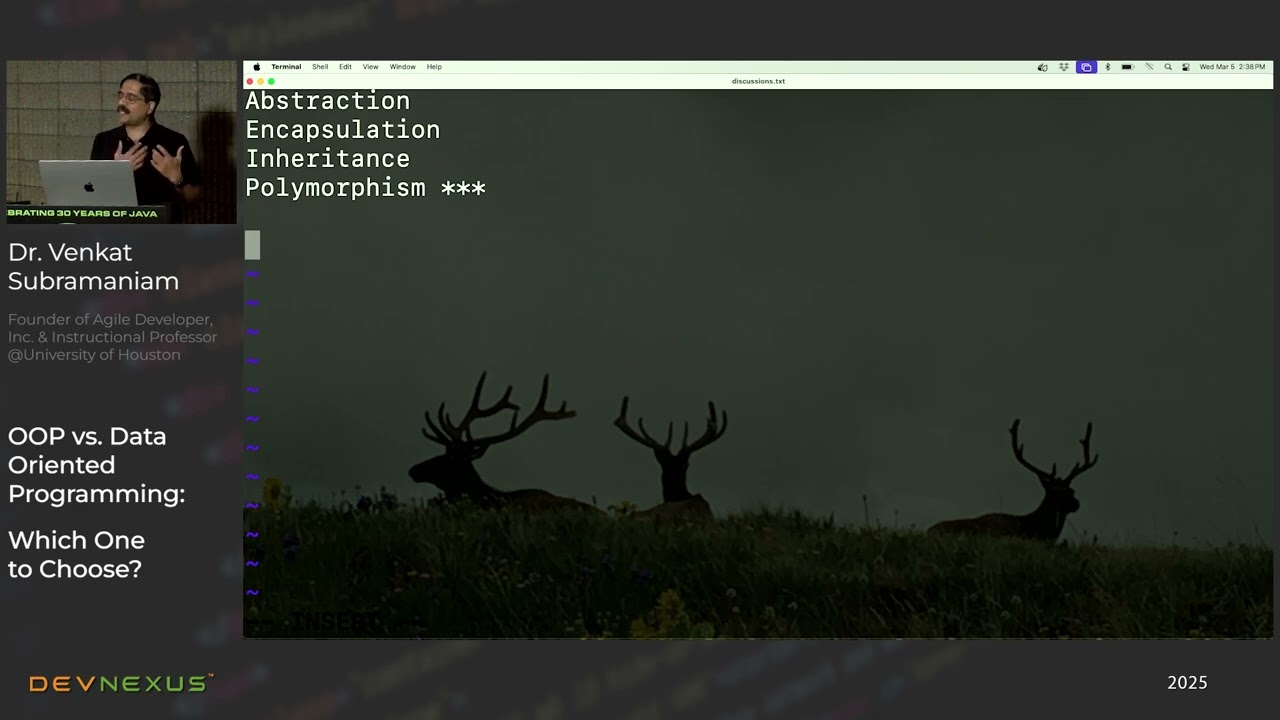Open the Shell menu
Viewport: 1280px width, 720px height.
click(x=320, y=67)
